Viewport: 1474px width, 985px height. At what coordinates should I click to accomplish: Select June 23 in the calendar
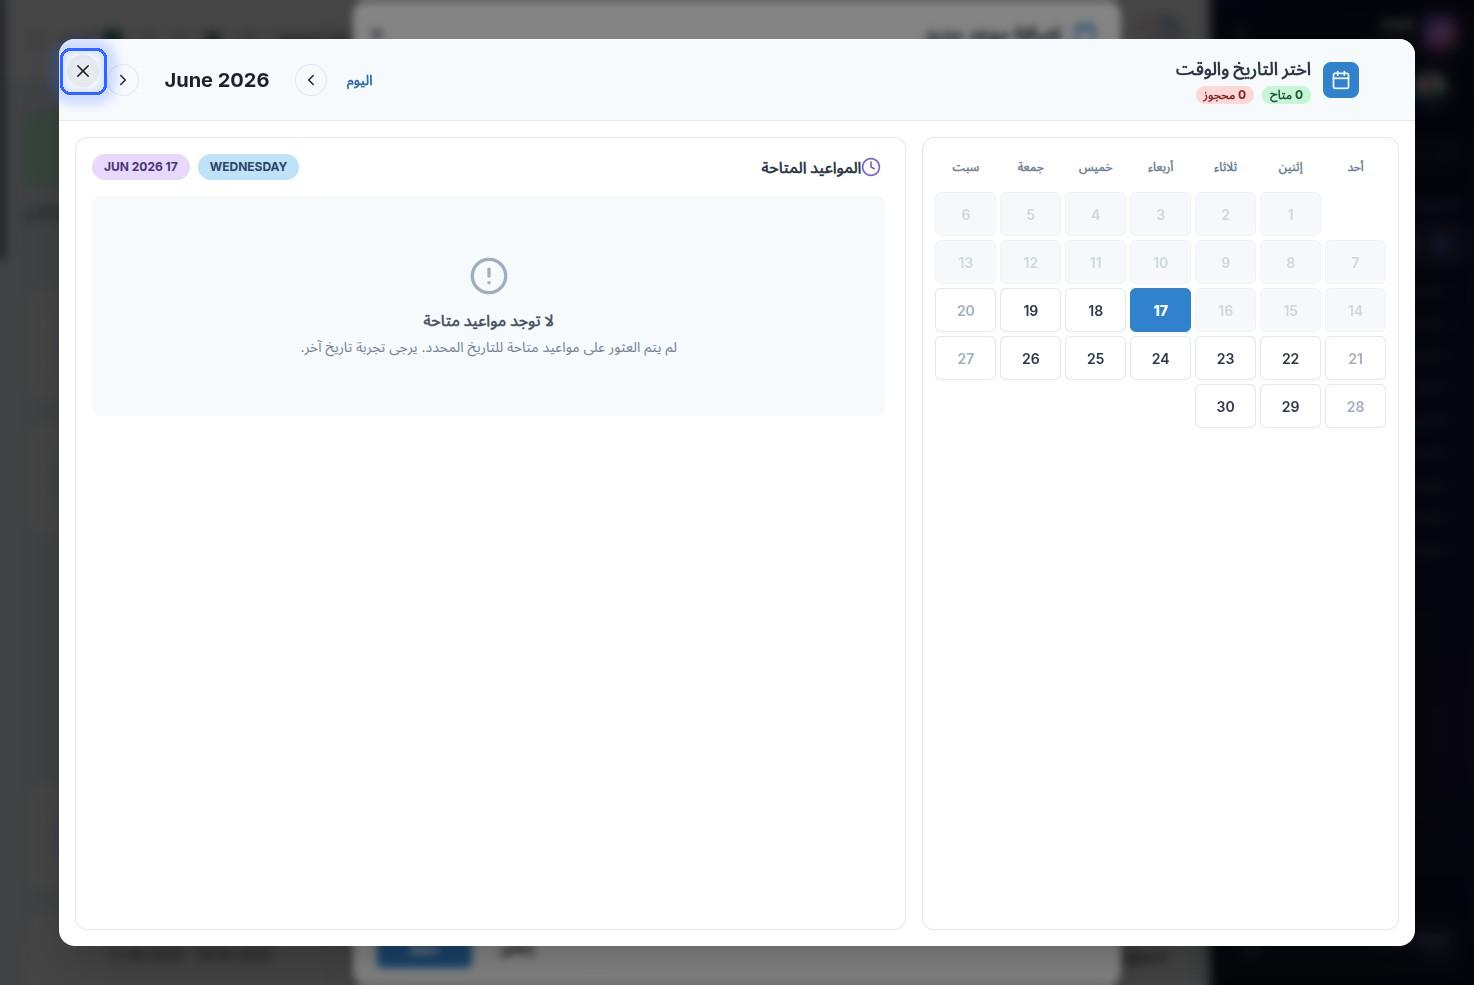click(x=1225, y=358)
